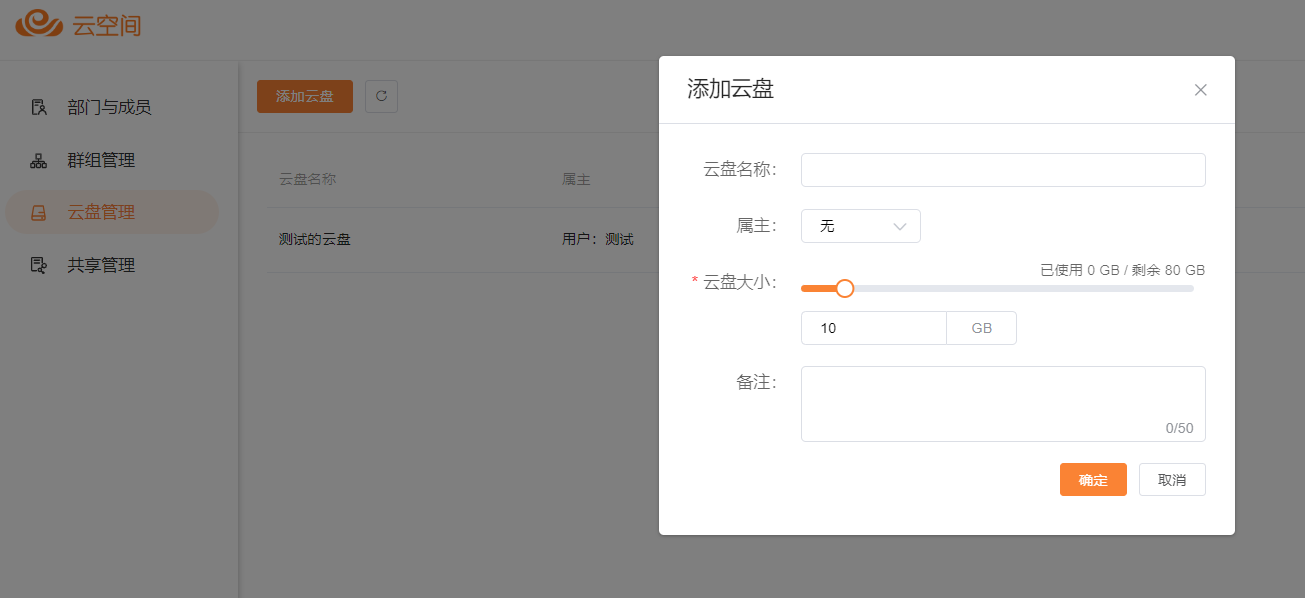Click the 属主 table column header

(x=576, y=180)
